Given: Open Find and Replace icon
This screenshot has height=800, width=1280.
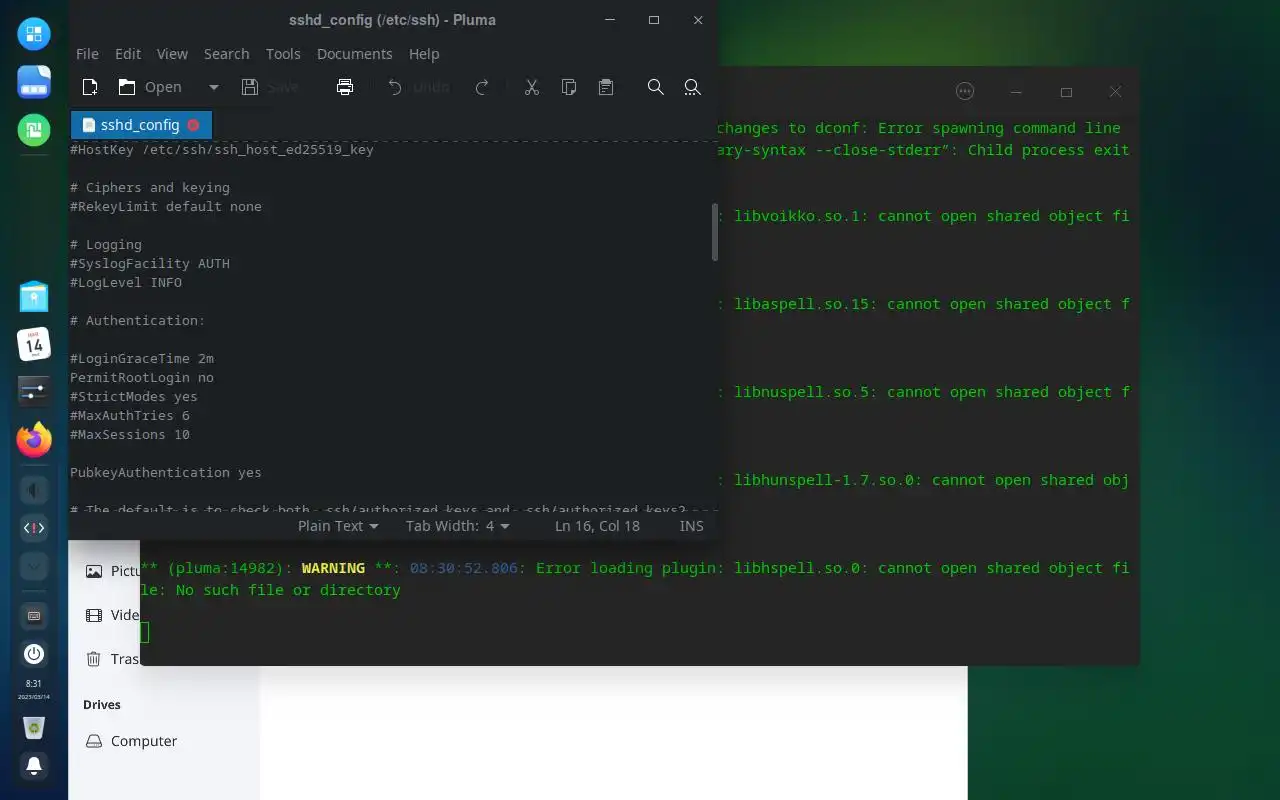Looking at the screenshot, I should [x=692, y=87].
